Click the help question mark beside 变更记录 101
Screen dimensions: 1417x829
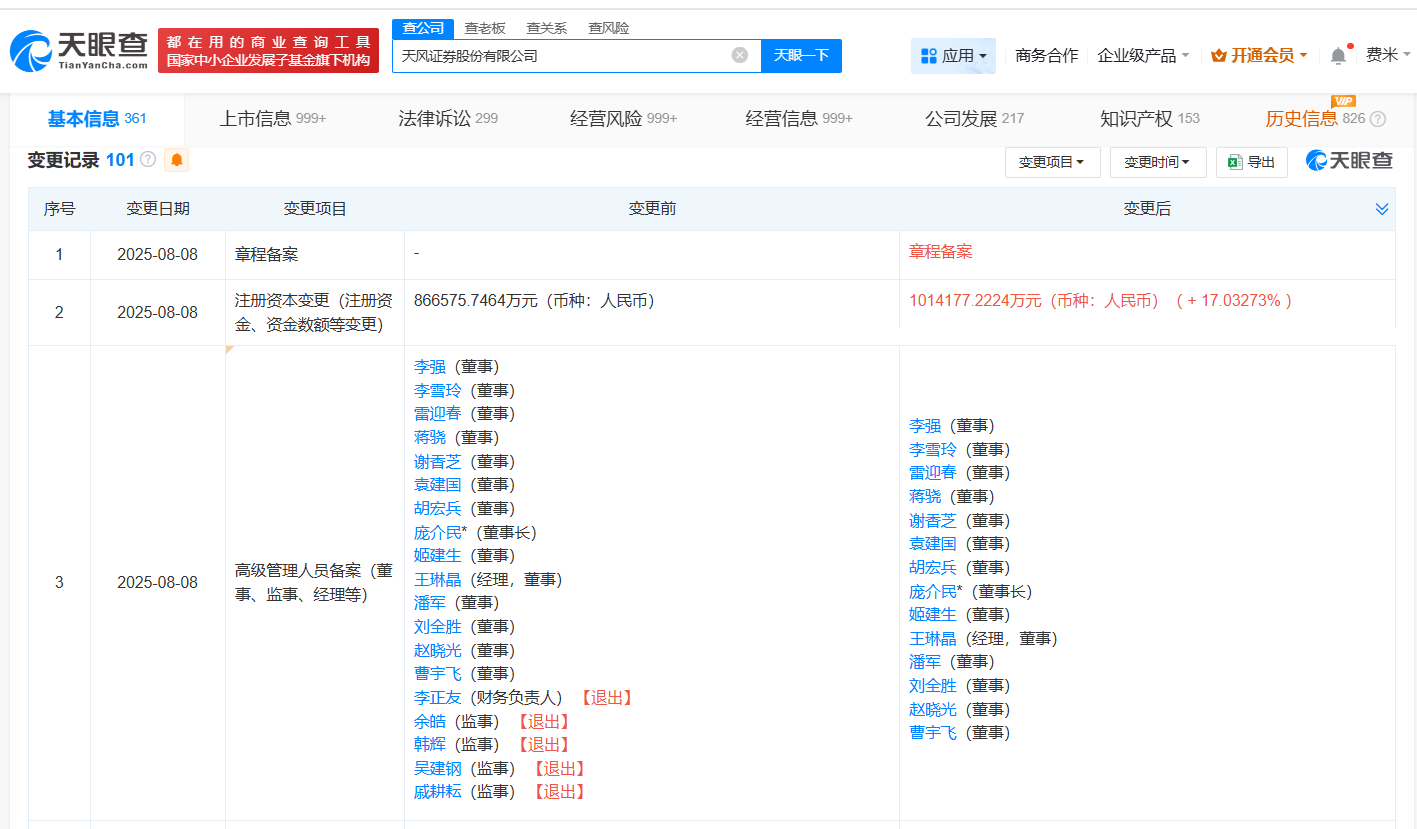(x=148, y=160)
